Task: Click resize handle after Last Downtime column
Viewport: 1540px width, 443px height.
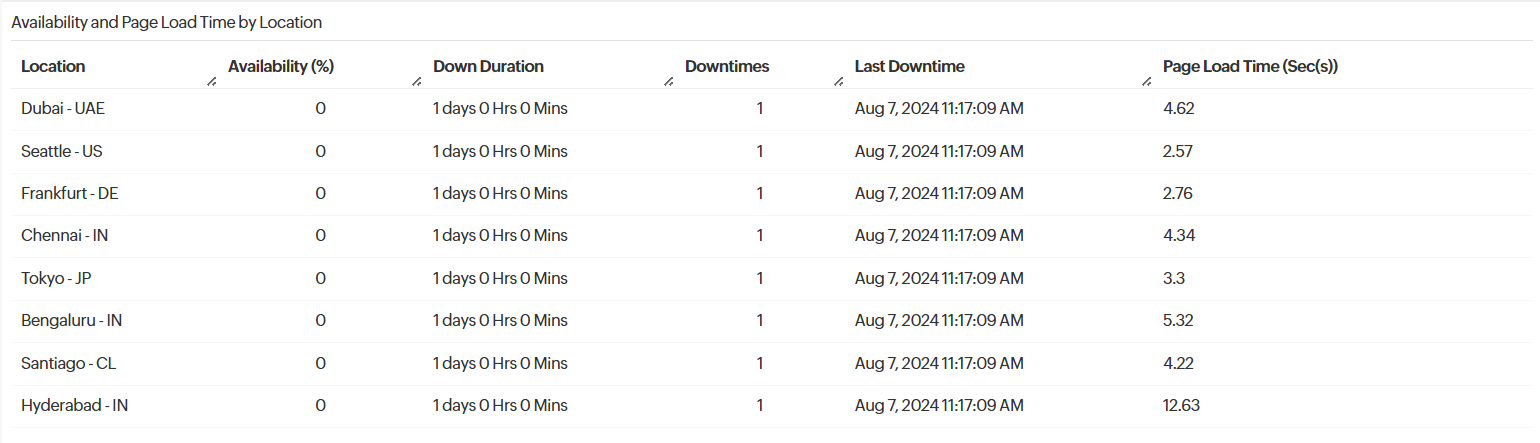Action: point(1146,82)
